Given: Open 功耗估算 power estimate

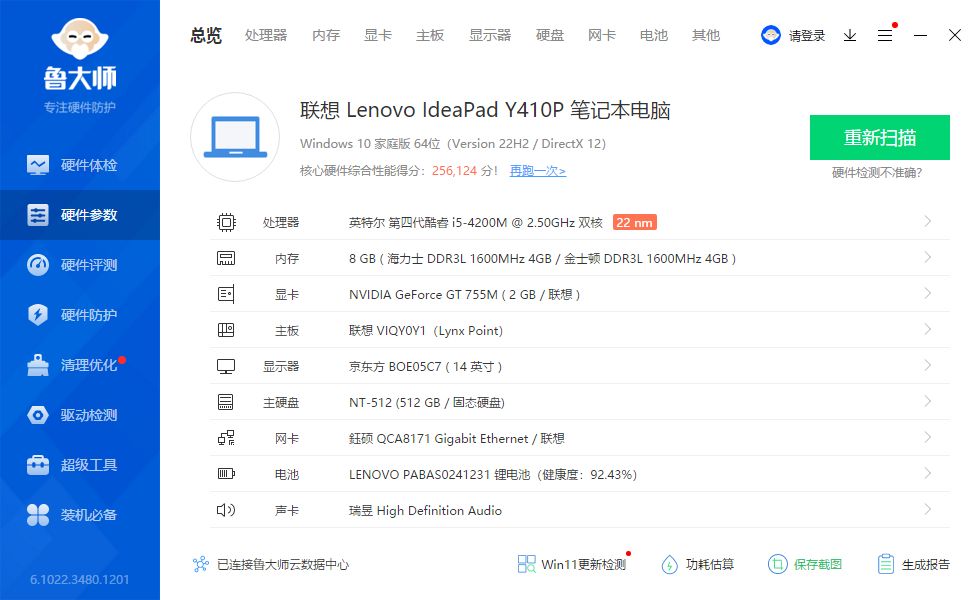Looking at the screenshot, I should click(x=698, y=564).
